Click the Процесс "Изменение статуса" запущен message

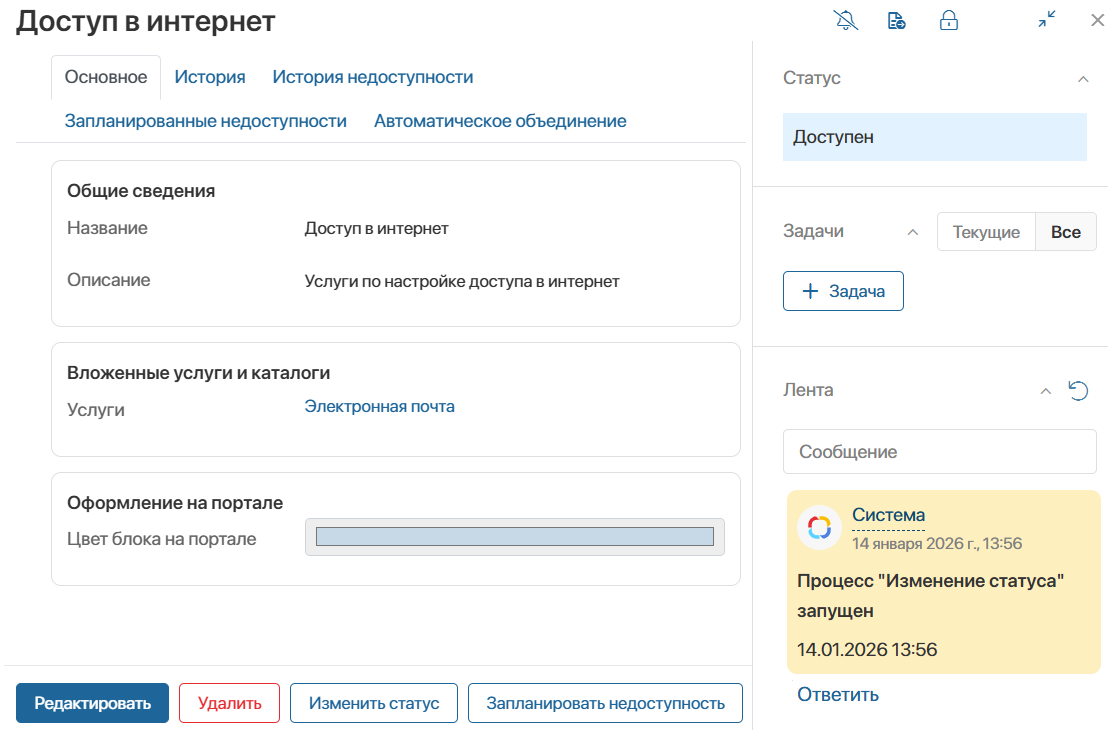(x=930, y=596)
